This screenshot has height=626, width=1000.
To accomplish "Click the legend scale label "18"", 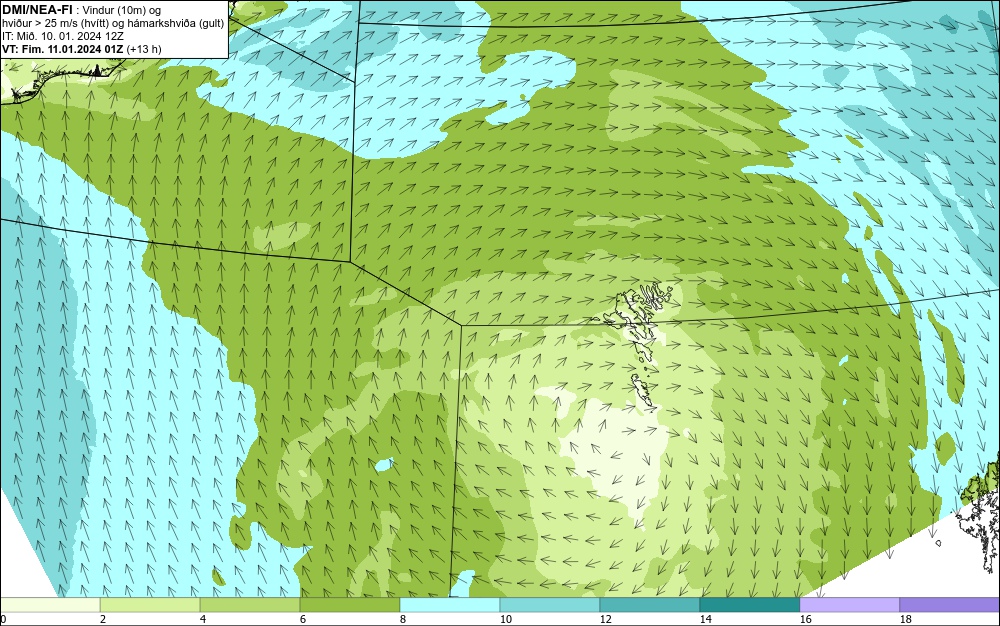I will tap(906, 619).
